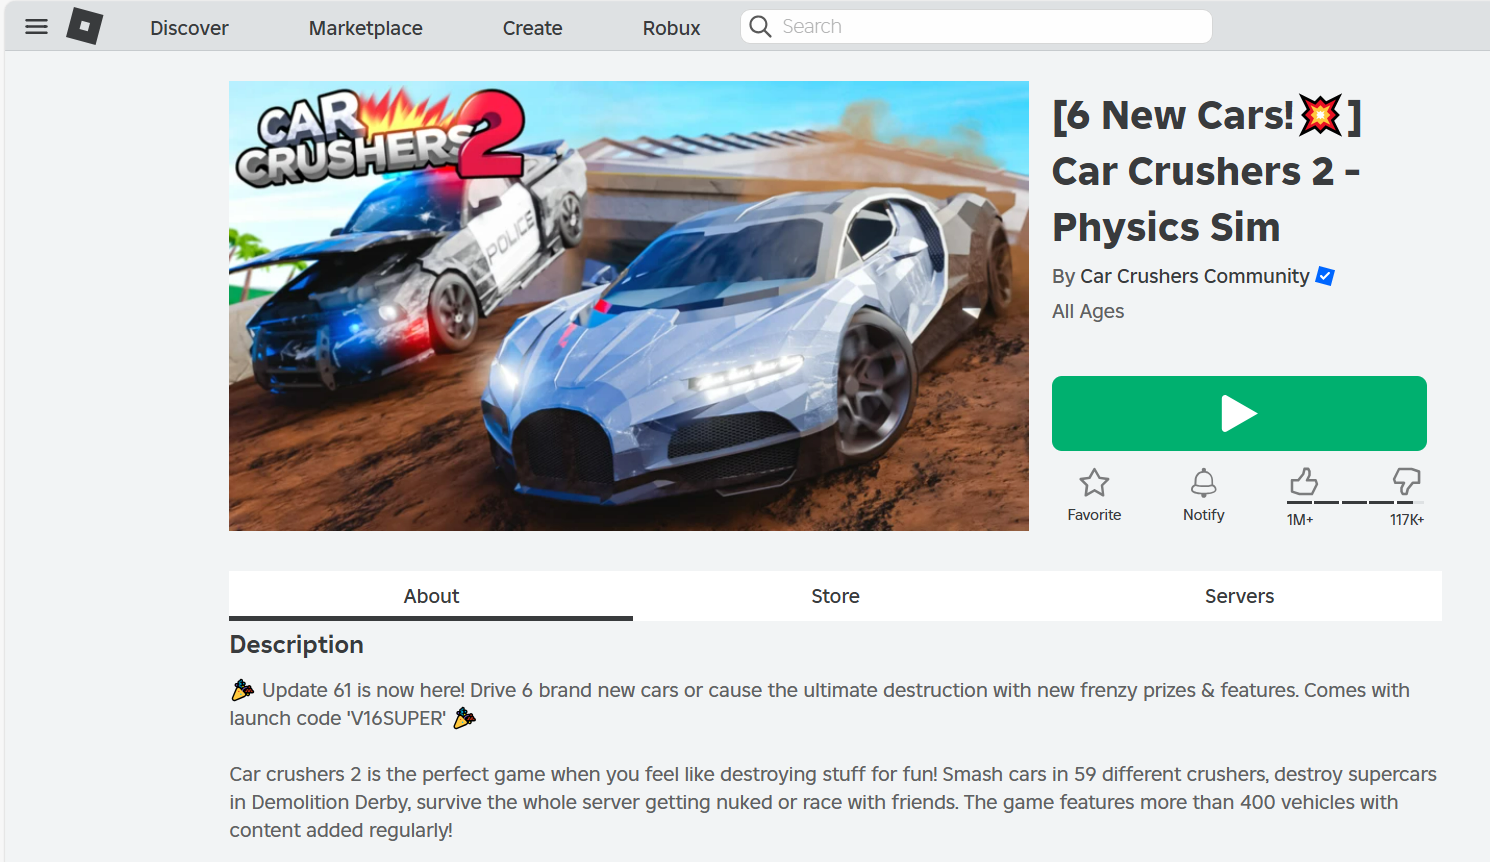Dislike the game with thumbs down
Viewport: 1490px width, 862px height.
(1407, 481)
